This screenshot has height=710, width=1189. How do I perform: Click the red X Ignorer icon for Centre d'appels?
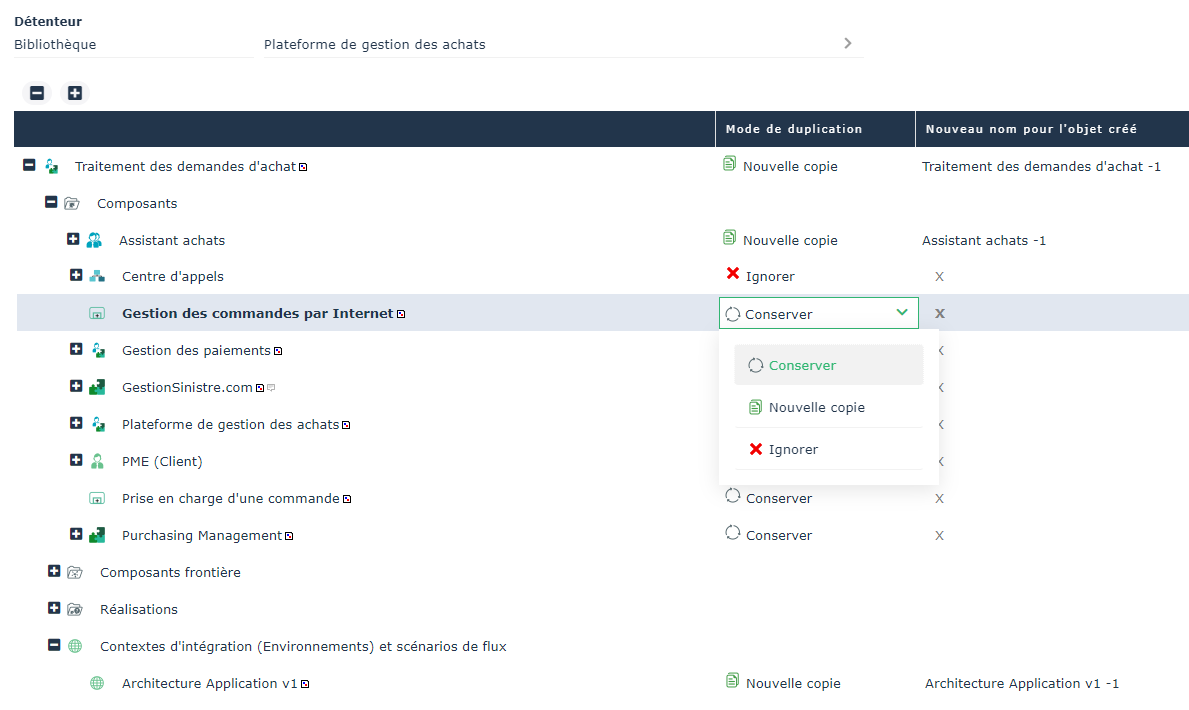coord(733,274)
